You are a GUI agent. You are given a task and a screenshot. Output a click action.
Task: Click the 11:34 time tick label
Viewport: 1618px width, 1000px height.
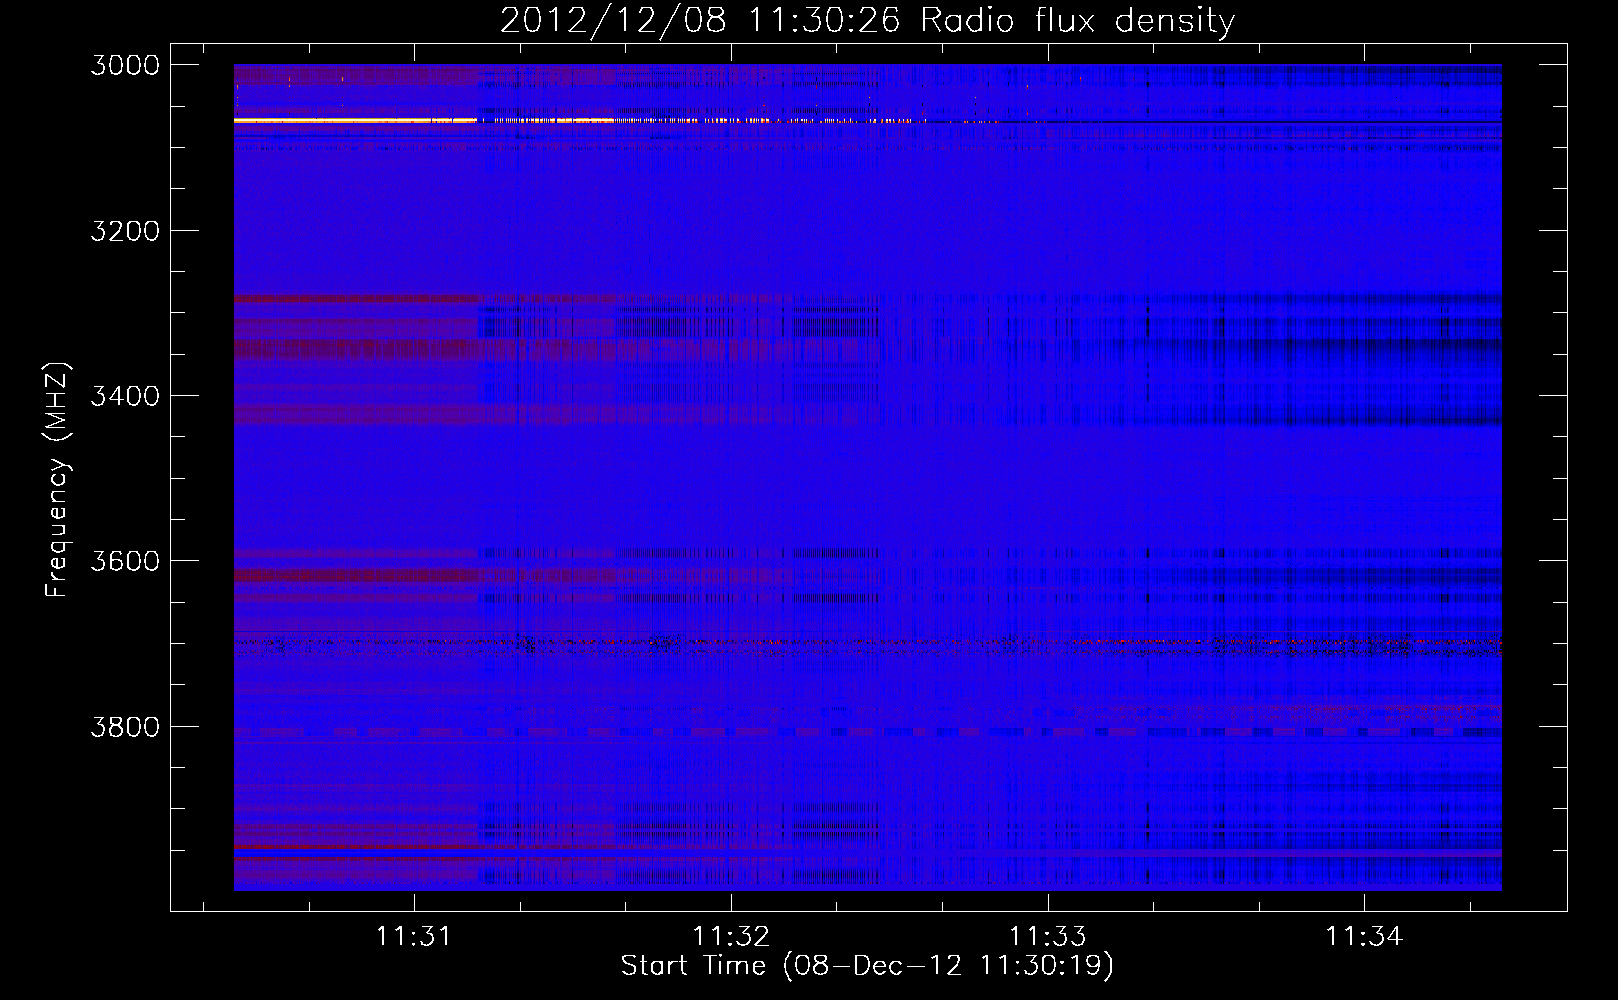(1364, 936)
